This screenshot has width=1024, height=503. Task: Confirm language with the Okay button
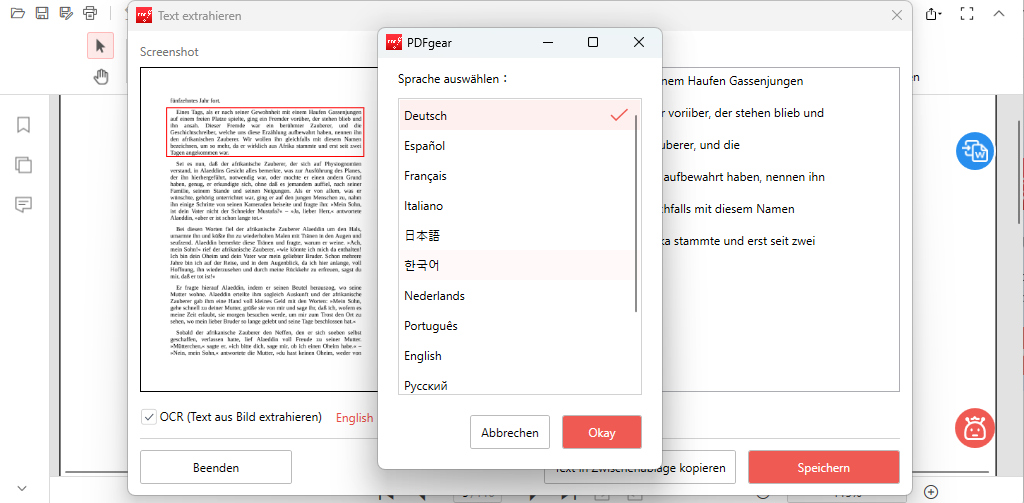[601, 432]
